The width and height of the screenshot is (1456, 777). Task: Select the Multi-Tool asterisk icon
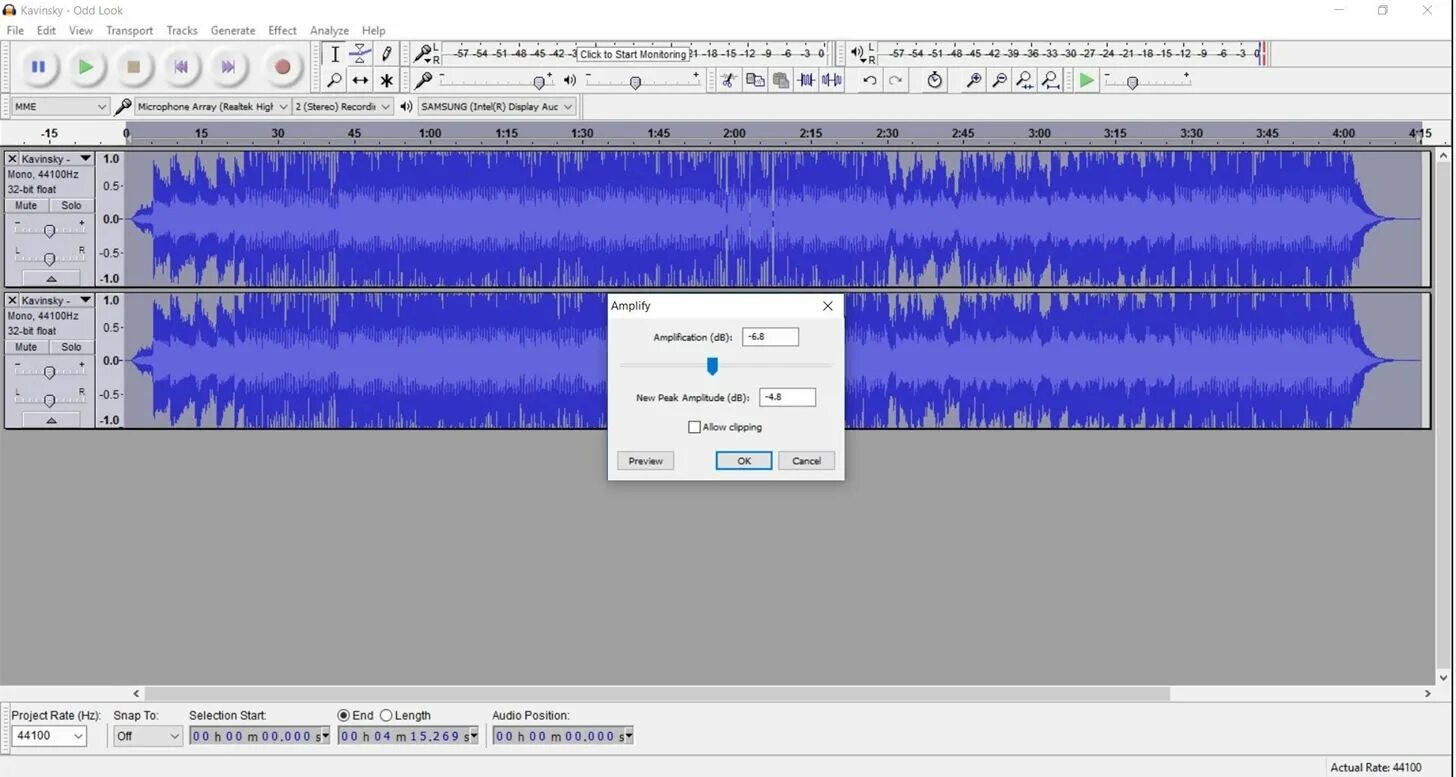pos(386,80)
